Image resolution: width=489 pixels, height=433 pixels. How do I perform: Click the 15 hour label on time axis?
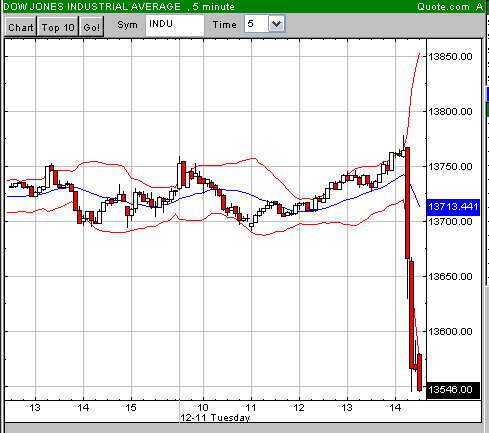tap(131, 407)
